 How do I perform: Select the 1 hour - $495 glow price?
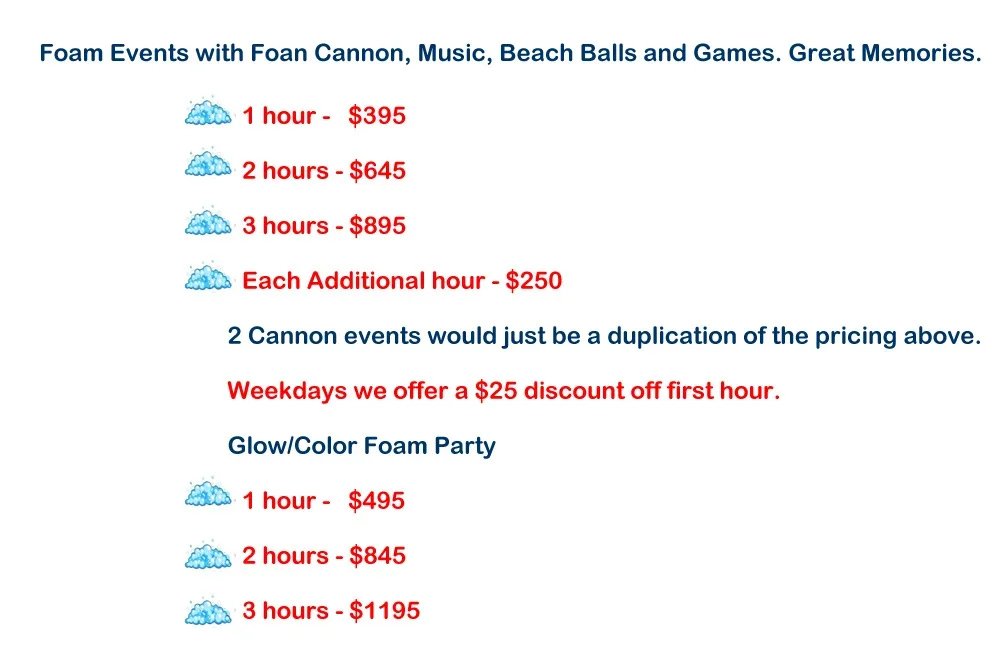[x=324, y=501]
